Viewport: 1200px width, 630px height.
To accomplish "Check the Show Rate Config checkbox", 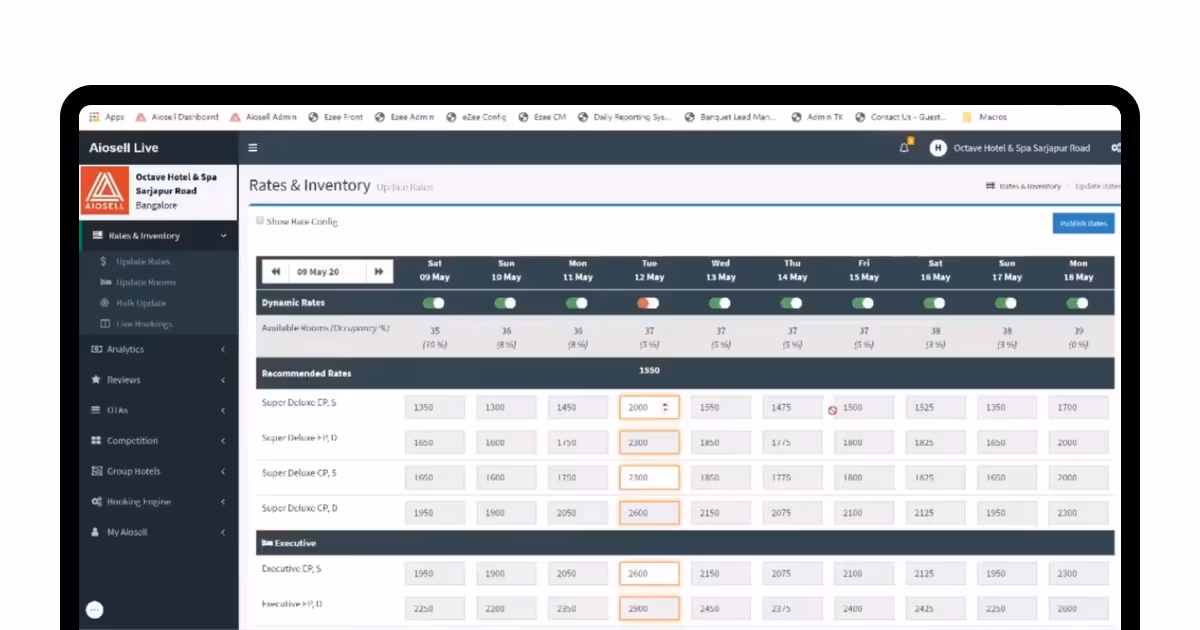I will pos(260,220).
